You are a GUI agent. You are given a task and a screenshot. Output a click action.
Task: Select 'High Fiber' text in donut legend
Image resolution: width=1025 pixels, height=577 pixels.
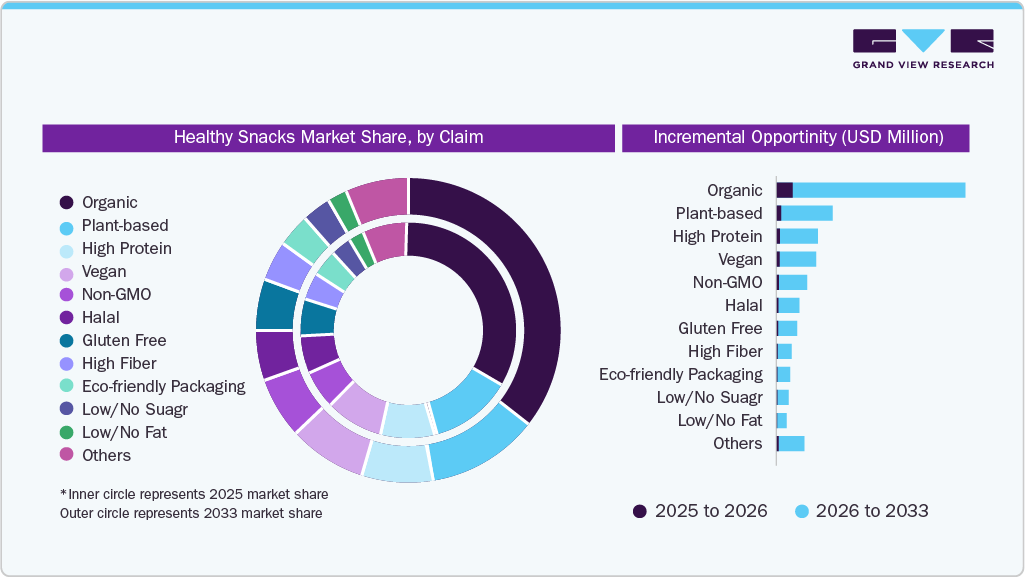119,363
